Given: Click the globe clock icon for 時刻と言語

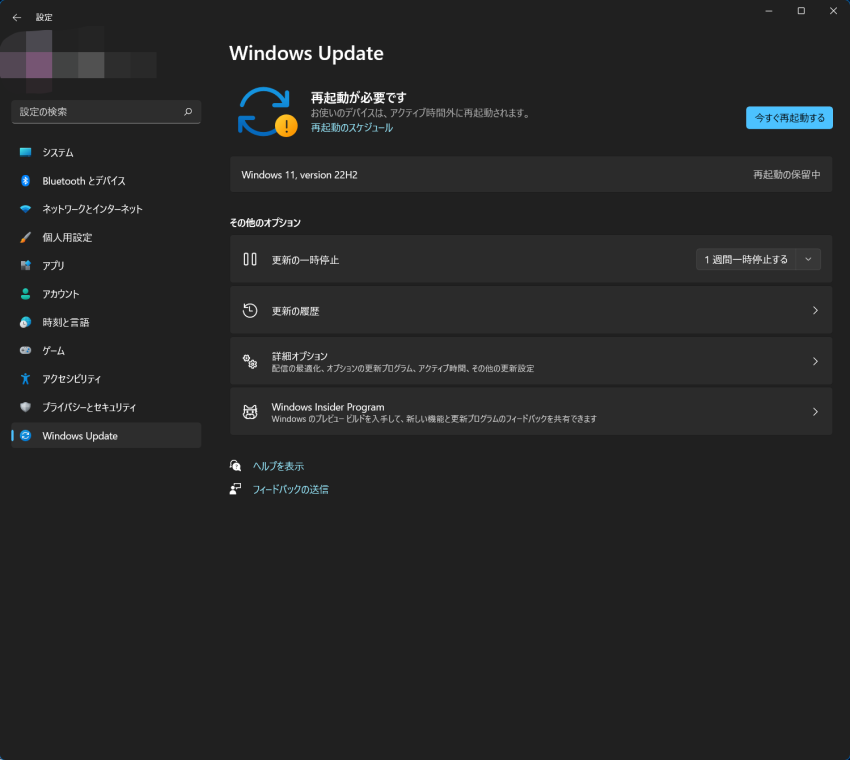Looking at the screenshot, I should click(25, 322).
